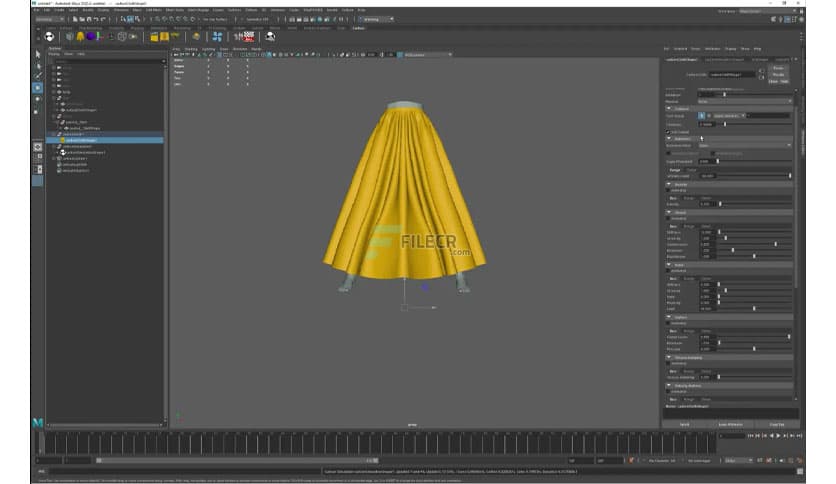Click the Focus button in the Attribute Editor
Screen dimensions: 836x484
[x=778, y=68]
